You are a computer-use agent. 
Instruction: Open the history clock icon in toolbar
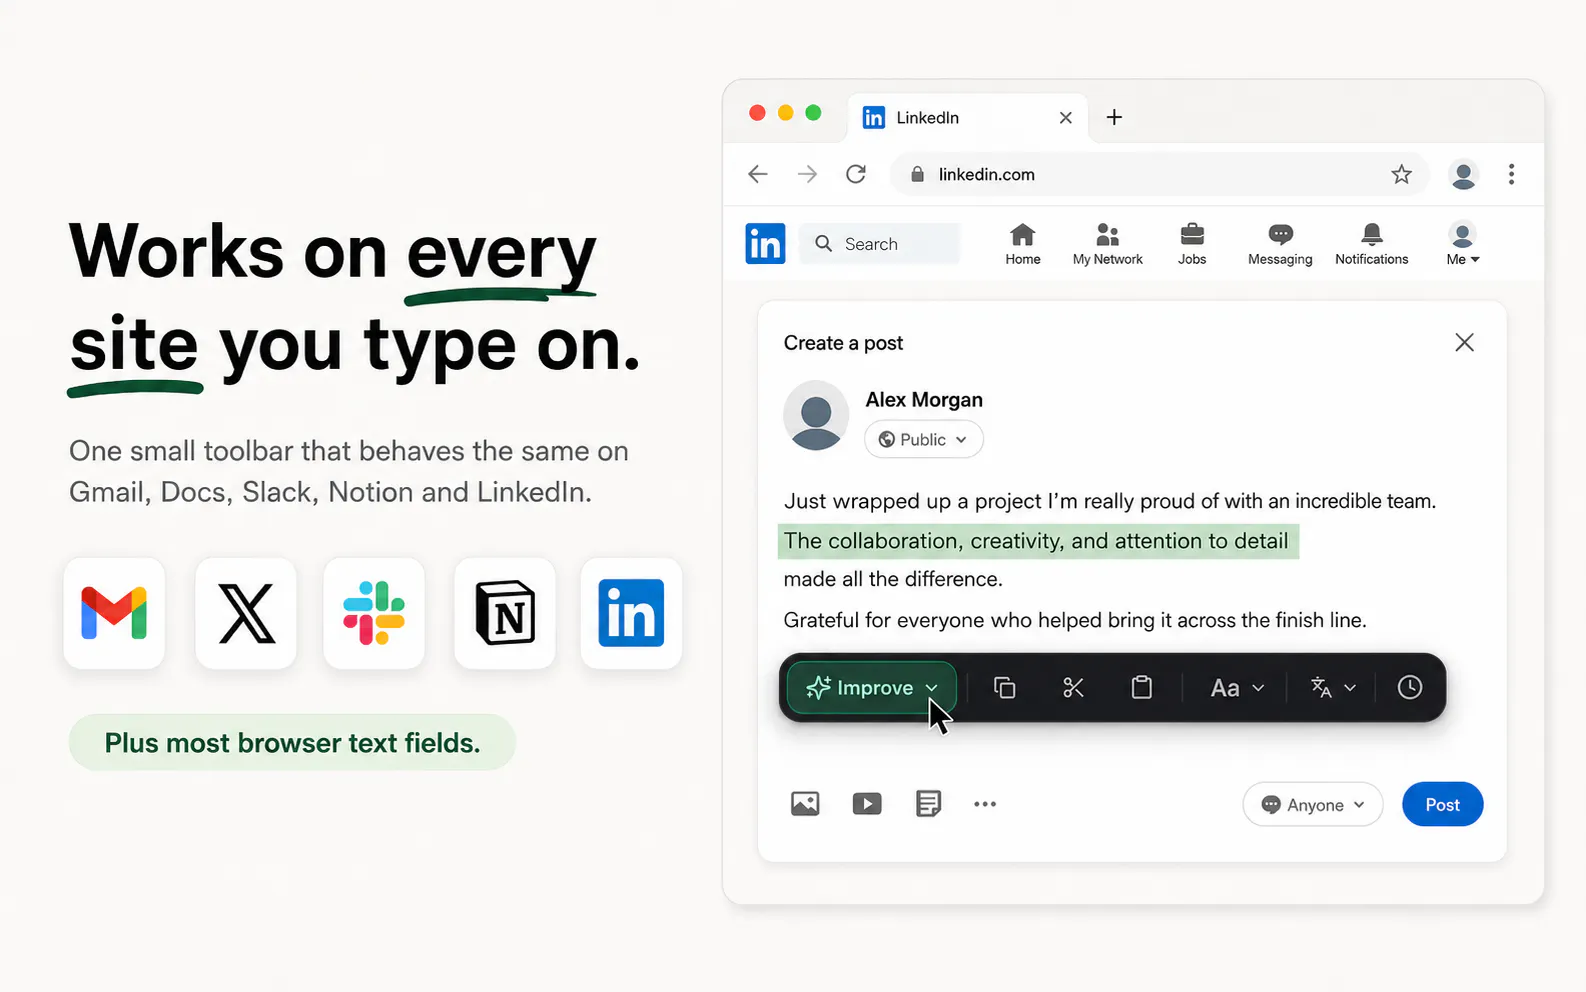[x=1409, y=687]
